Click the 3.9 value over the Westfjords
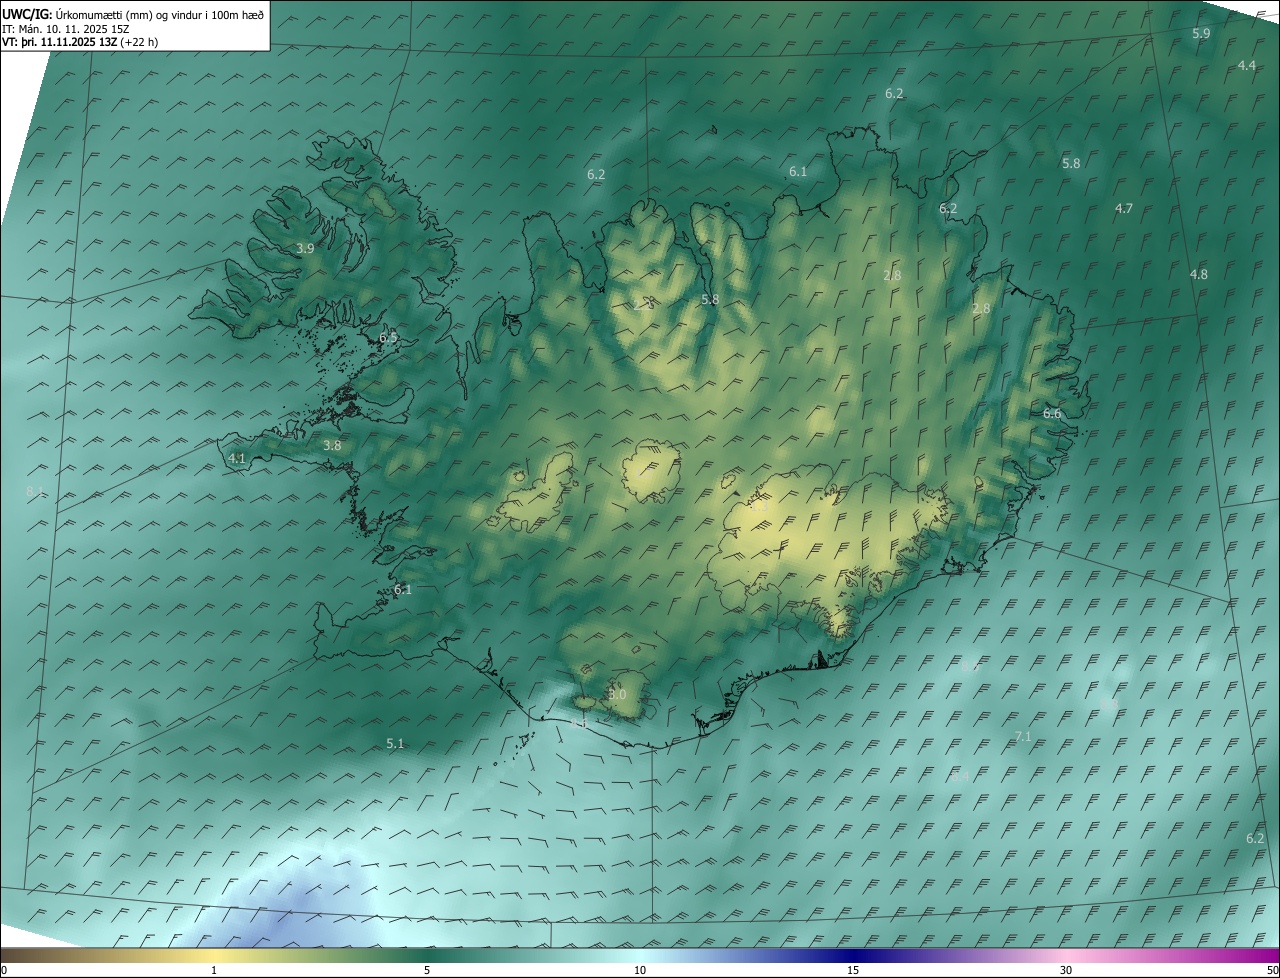The height and width of the screenshot is (978, 1280). click(x=305, y=248)
